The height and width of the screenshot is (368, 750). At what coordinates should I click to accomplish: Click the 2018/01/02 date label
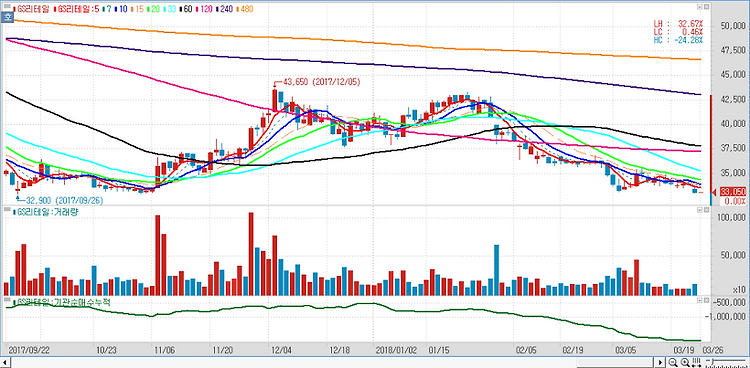[x=396, y=350]
